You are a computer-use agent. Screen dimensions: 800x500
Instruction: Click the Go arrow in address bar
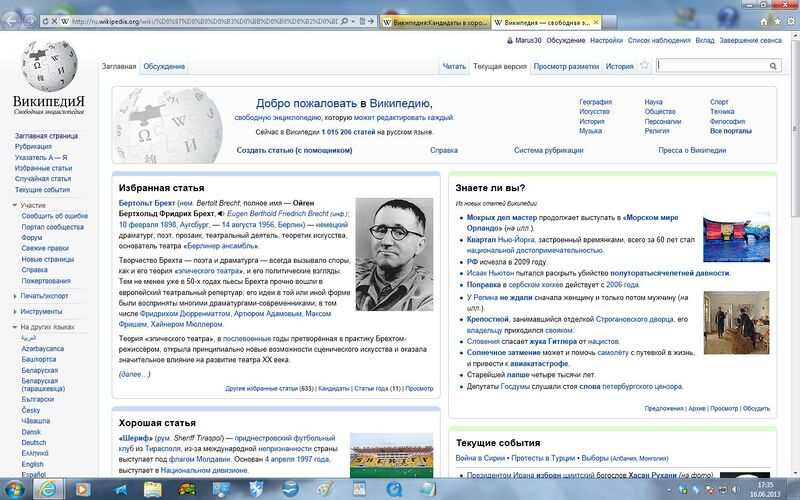371,21
